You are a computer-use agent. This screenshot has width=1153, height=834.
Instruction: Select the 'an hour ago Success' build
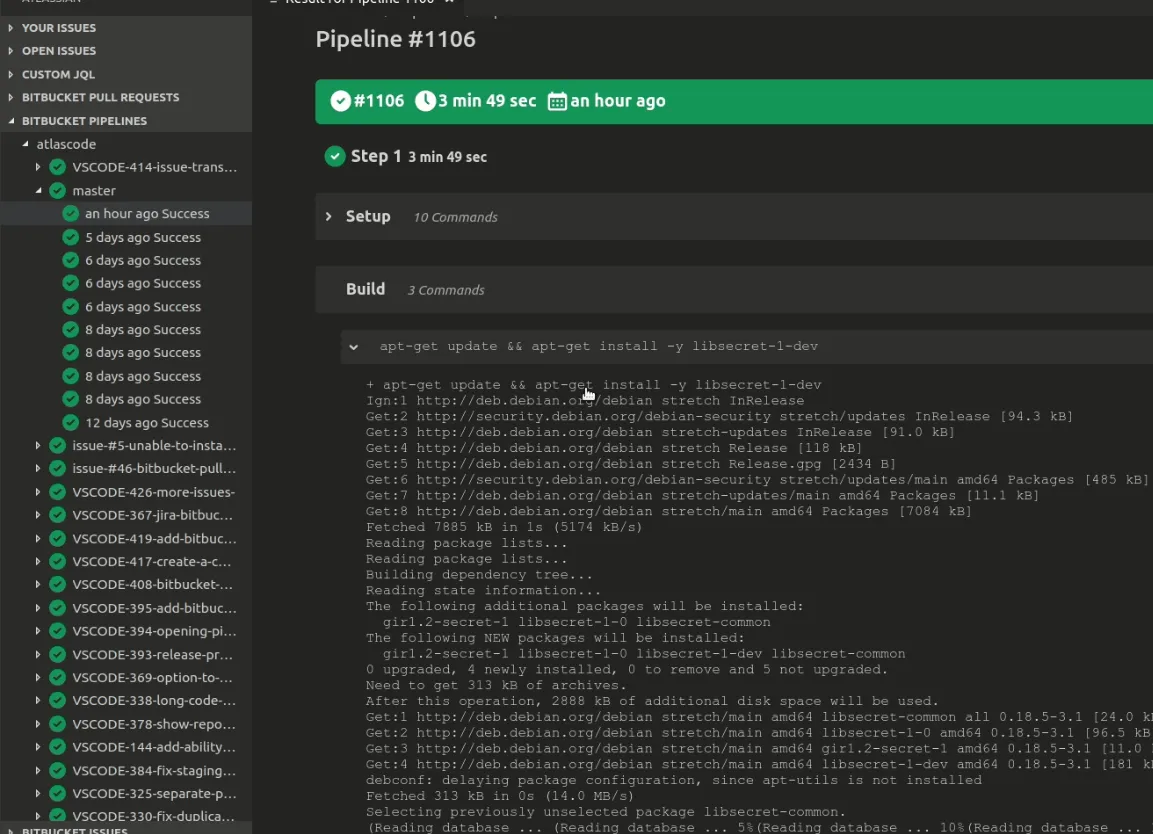pos(146,214)
